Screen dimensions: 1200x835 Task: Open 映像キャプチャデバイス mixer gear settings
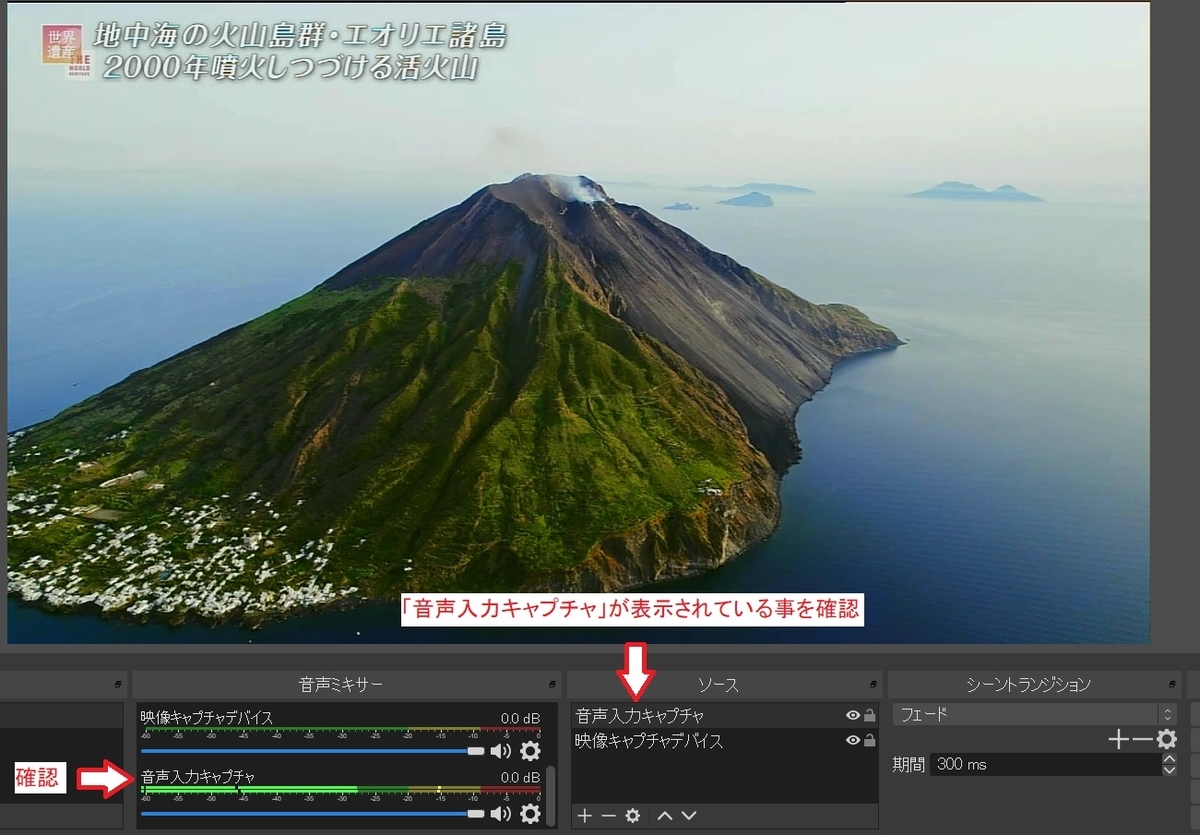pos(530,751)
